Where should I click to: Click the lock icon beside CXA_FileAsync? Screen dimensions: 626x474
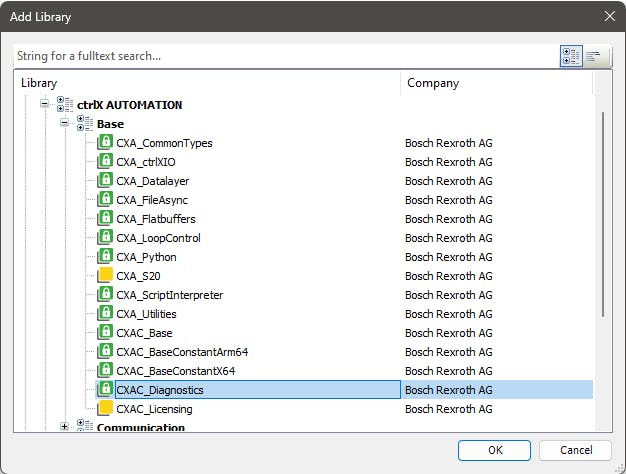pos(105,199)
